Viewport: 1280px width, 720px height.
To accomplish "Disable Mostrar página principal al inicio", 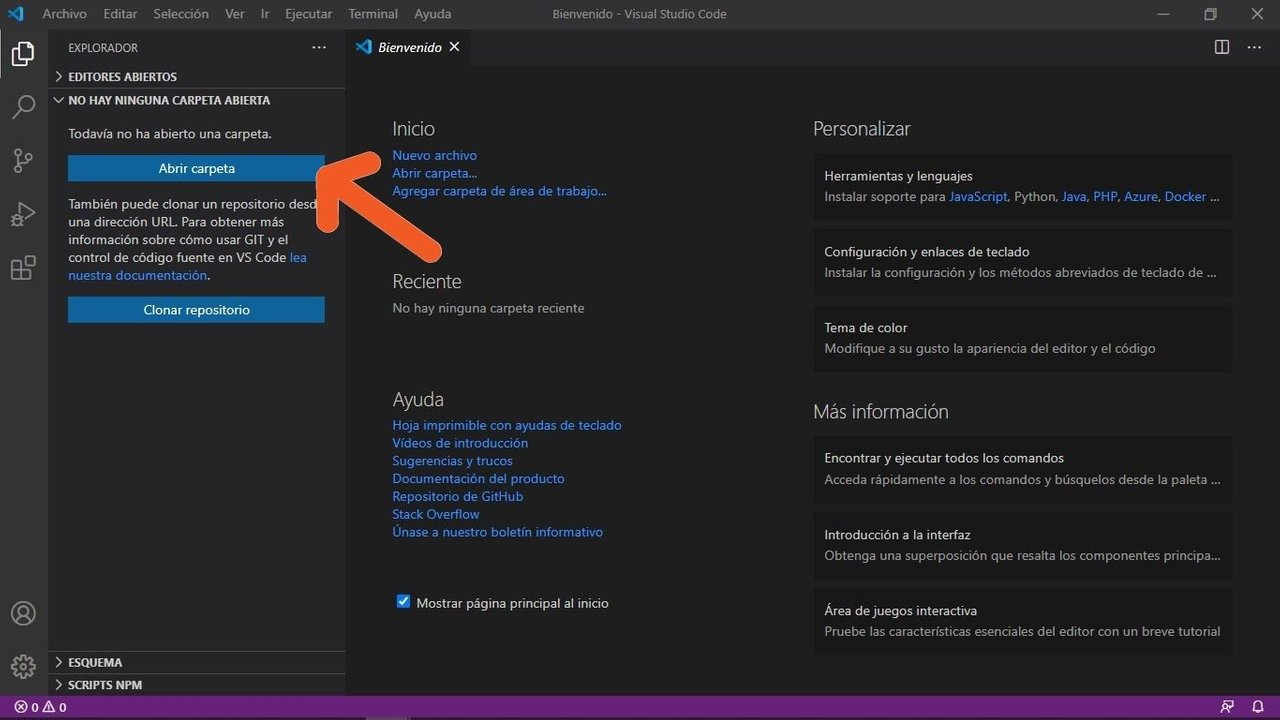I will click(403, 601).
